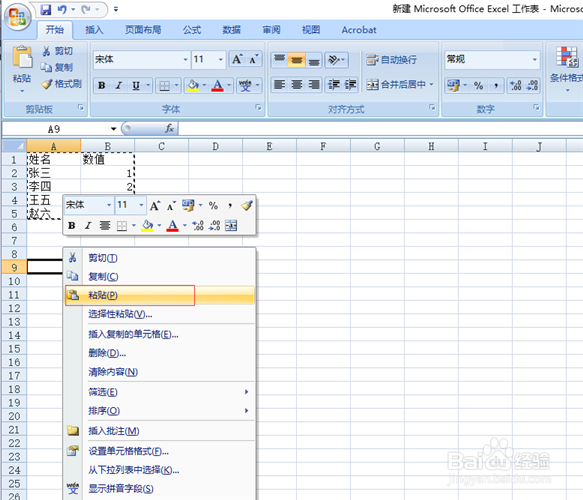
Task: Toggle bottom align in ribbon
Action: [314, 59]
